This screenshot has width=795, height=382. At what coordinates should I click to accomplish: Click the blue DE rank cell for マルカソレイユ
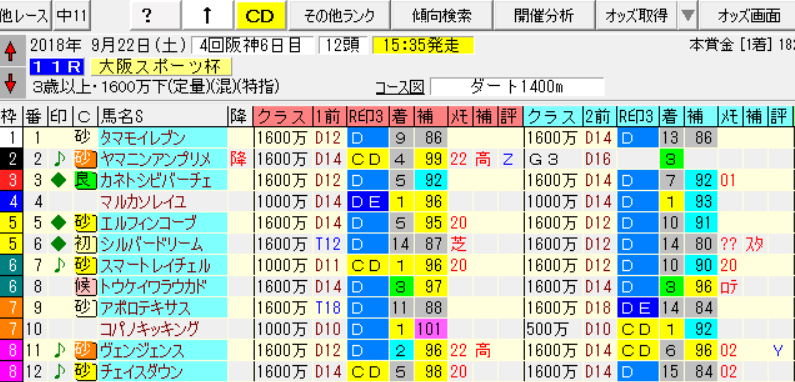[x=368, y=202]
